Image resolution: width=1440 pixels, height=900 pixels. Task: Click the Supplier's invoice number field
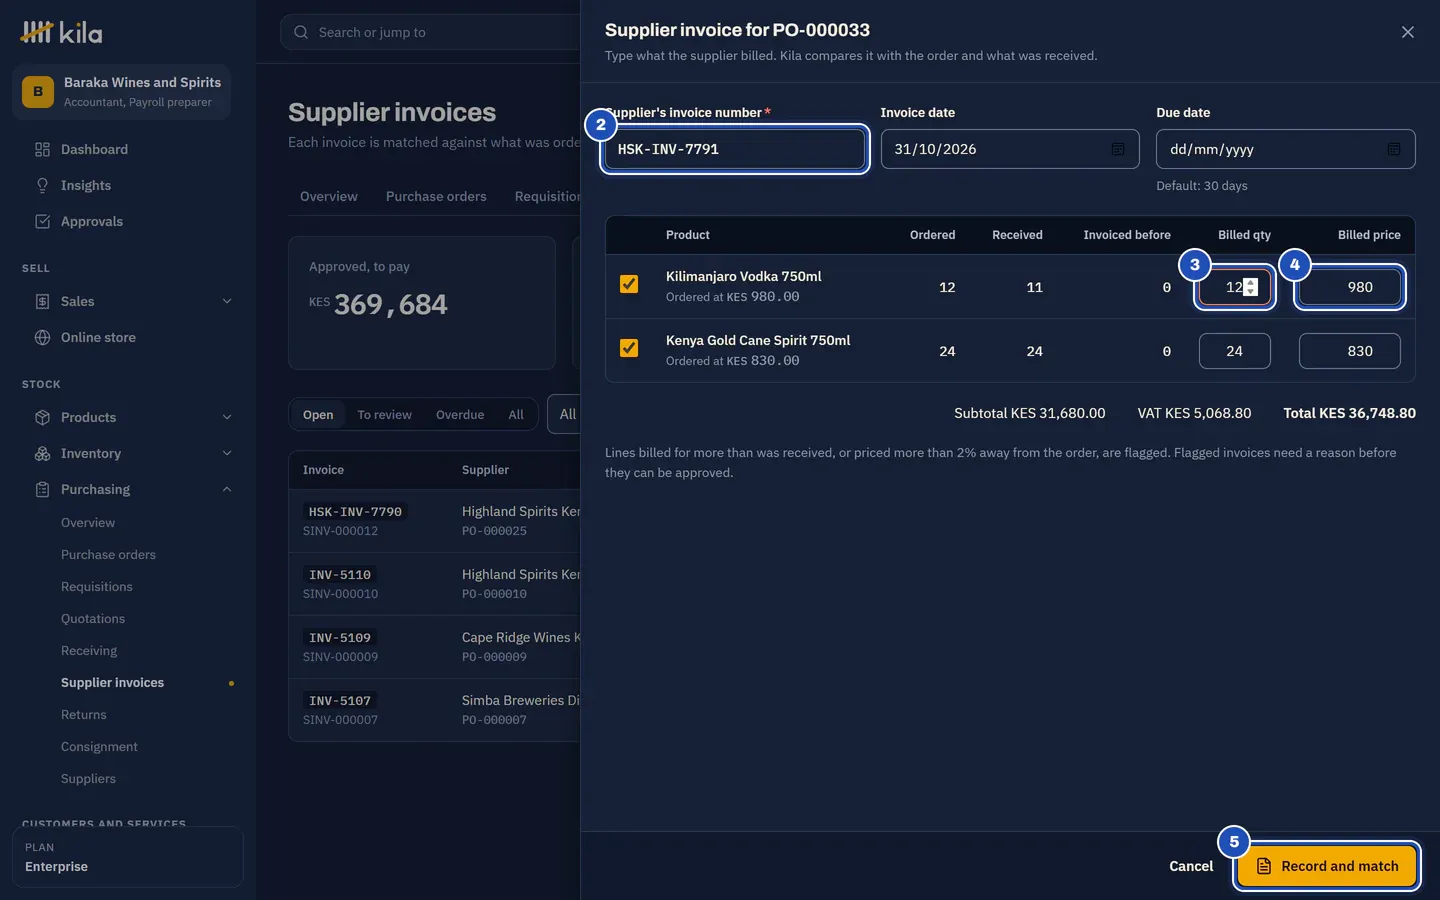point(735,149)
